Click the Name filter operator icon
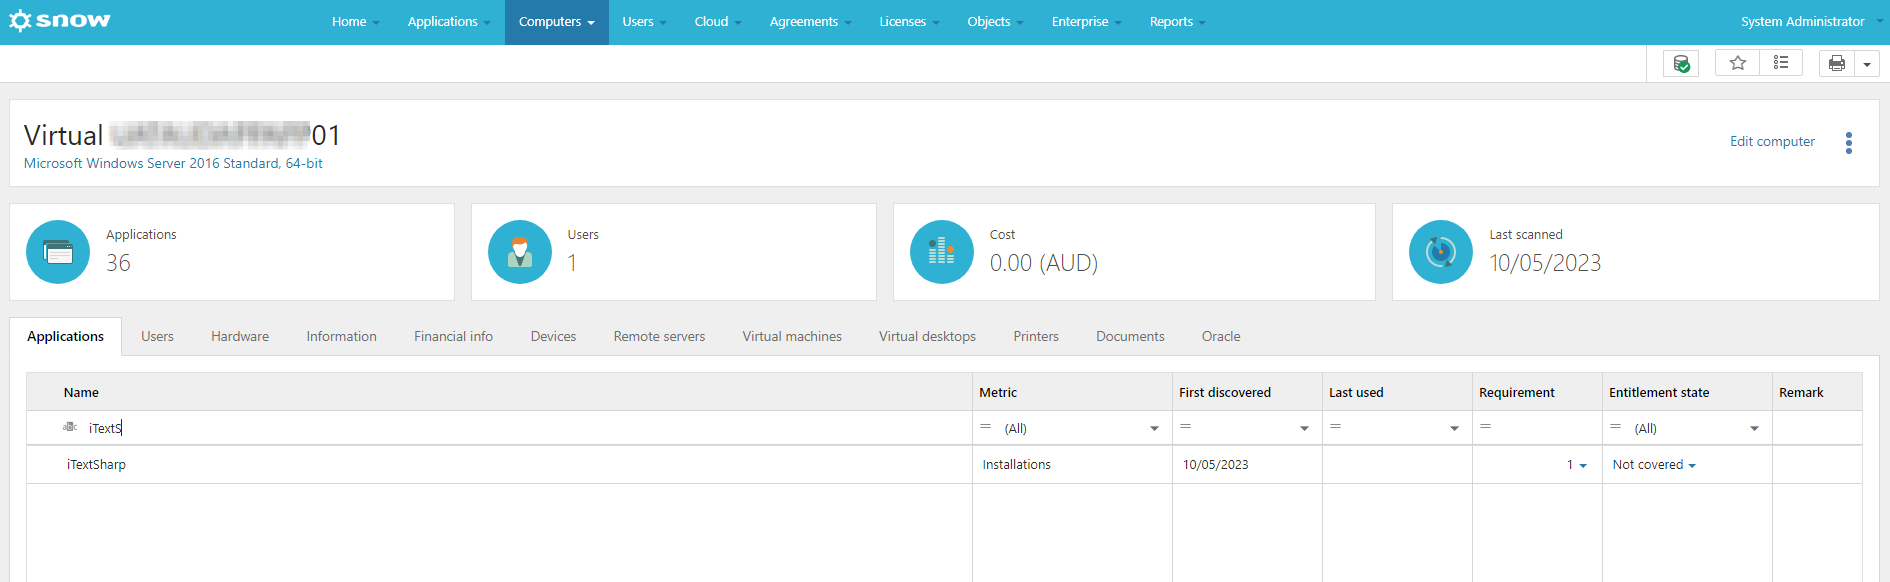1890x582 pixels. [70, 427]
